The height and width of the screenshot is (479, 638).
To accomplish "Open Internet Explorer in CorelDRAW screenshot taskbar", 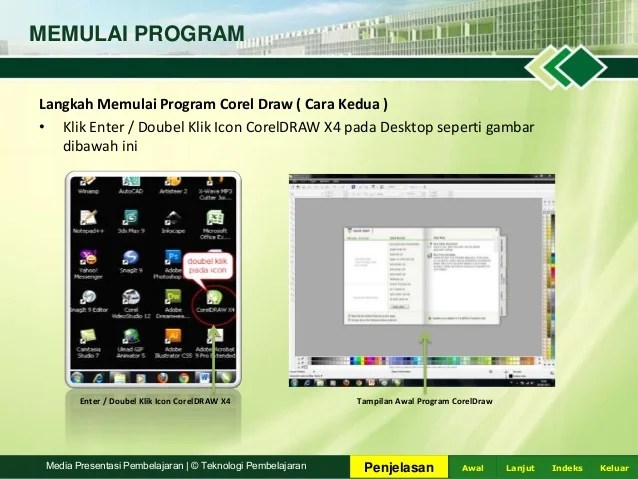I will coord(307,383).
